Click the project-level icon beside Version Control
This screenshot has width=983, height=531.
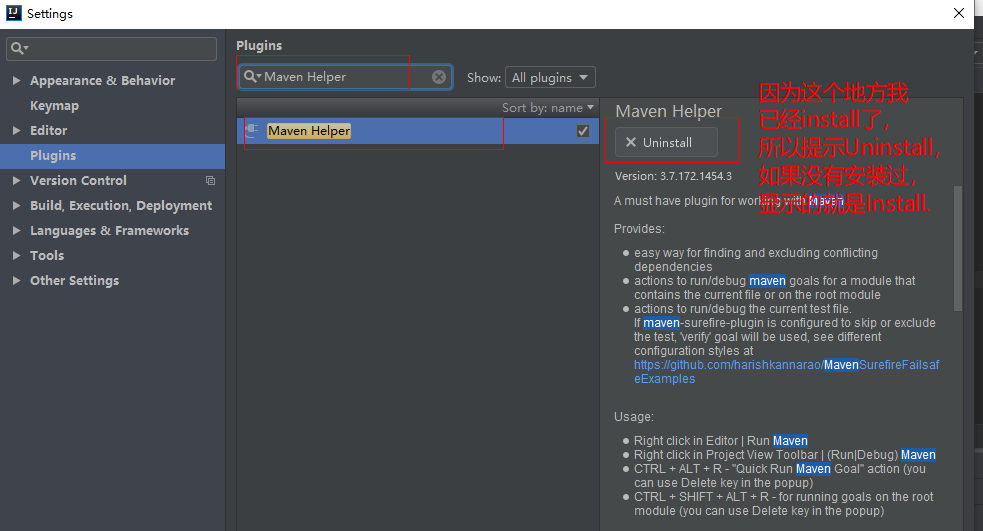210,181
